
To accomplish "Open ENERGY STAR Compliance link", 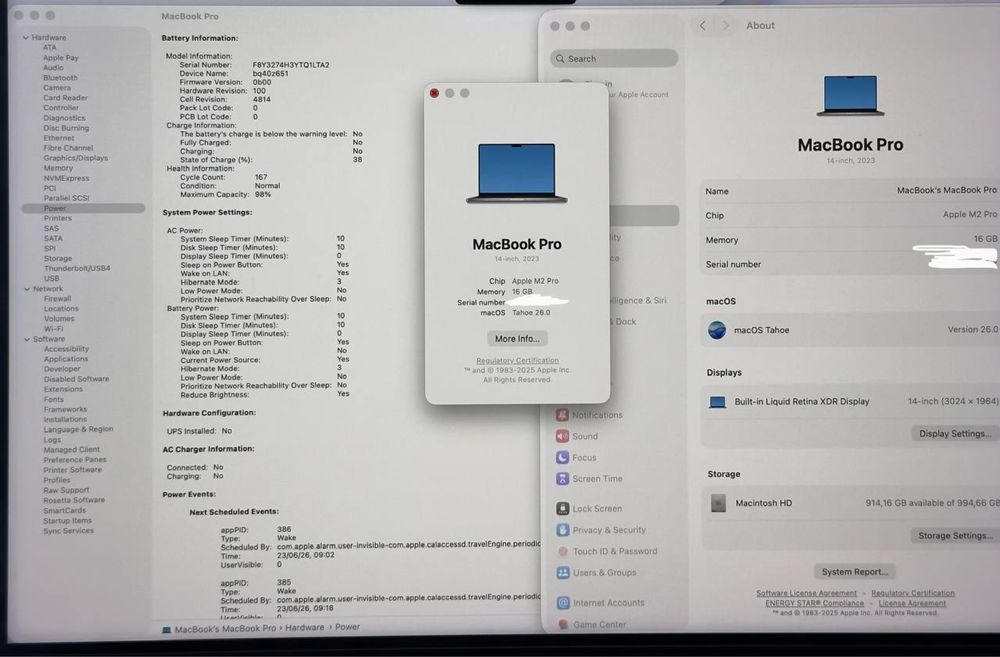I will tap(814, 603).
